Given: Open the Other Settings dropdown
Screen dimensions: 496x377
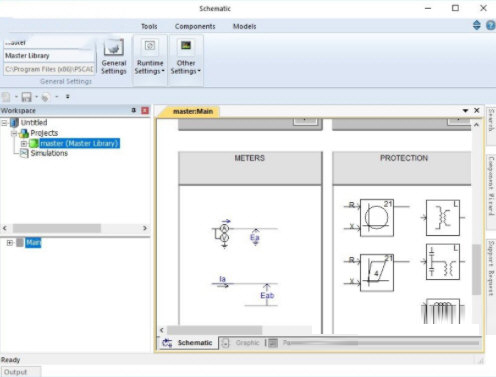Looking at the screenshot, I should pos(186,57).
